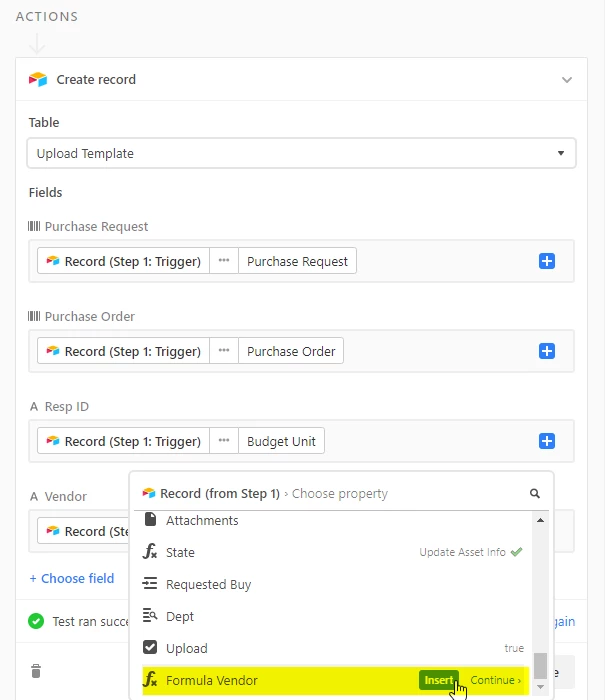This screenshot has height=700, width=605.
Task: Click the text icon beside Resp ID label
Action: click(x=34, y=406)
